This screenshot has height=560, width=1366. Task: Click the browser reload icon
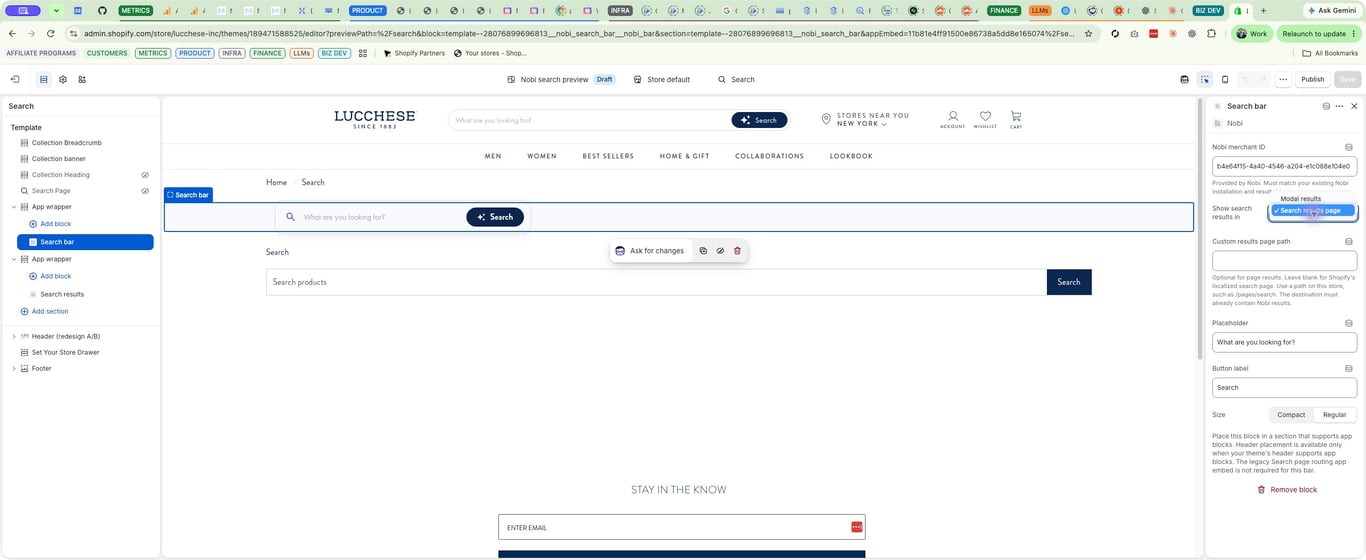pos(50,33)
